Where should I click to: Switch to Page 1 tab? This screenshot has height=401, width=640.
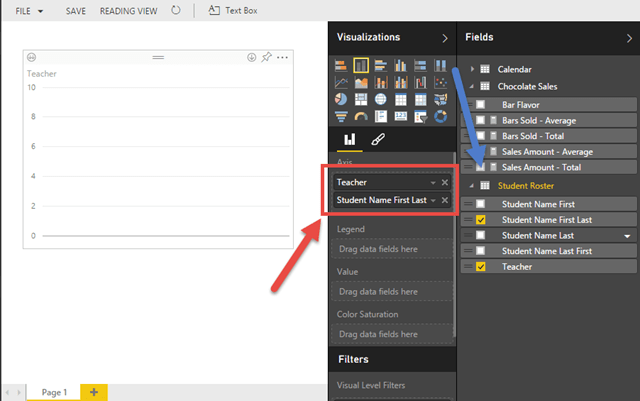coord(54,392)
